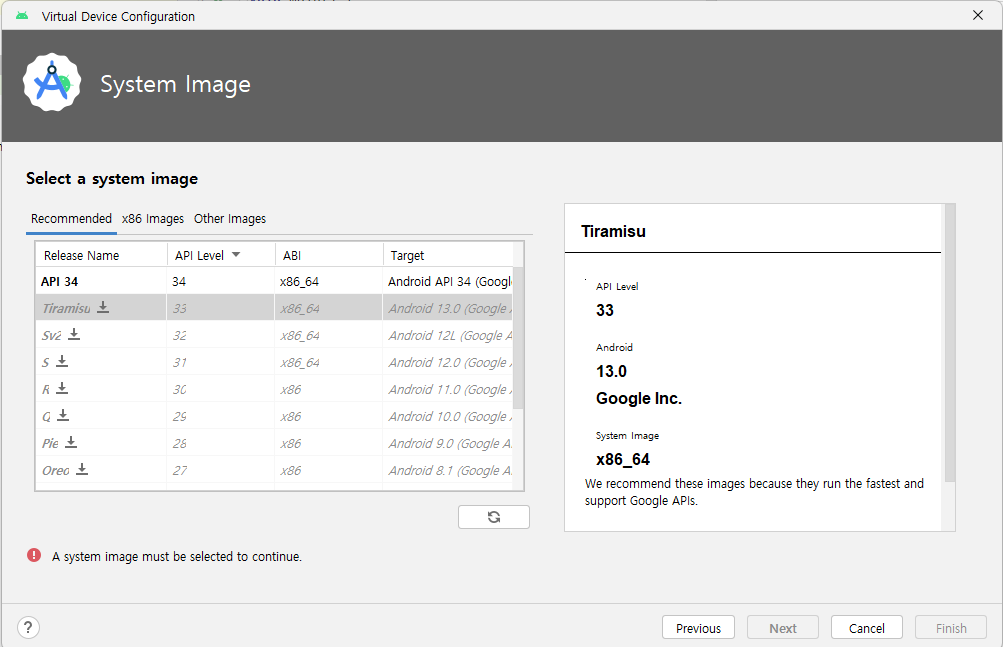Viewport: 1003px width, 647px height.
Task: Click API level 27 cell
Action: tap(221, 470)
